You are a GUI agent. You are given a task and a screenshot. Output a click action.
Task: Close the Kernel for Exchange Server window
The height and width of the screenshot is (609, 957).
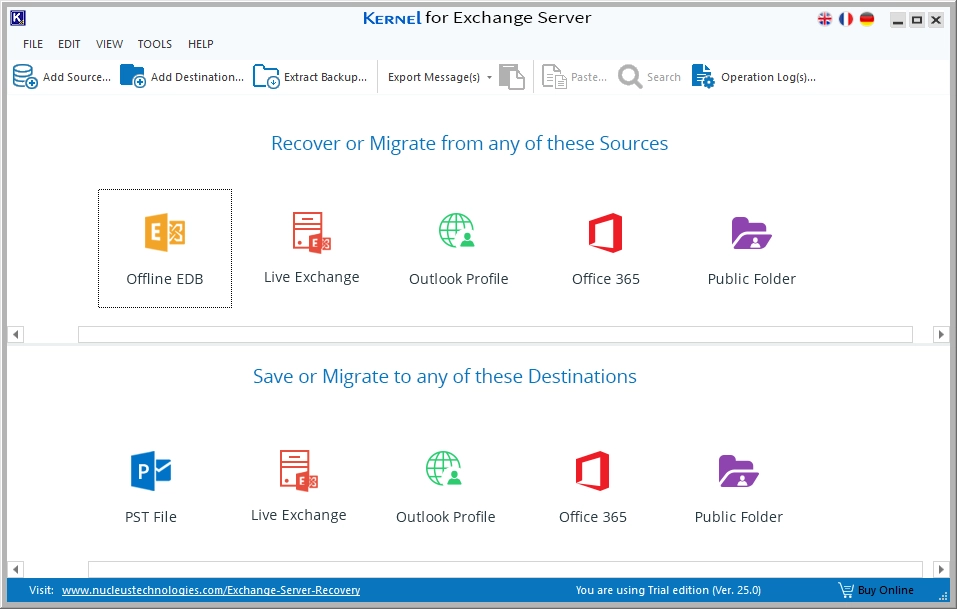click(936, 20)
